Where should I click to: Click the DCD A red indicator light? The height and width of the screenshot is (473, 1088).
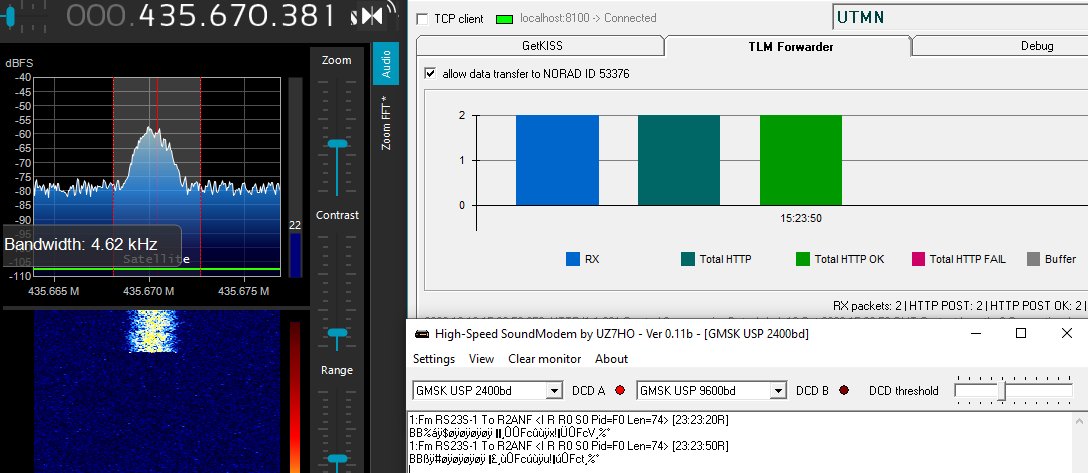[x=620, y=390]
